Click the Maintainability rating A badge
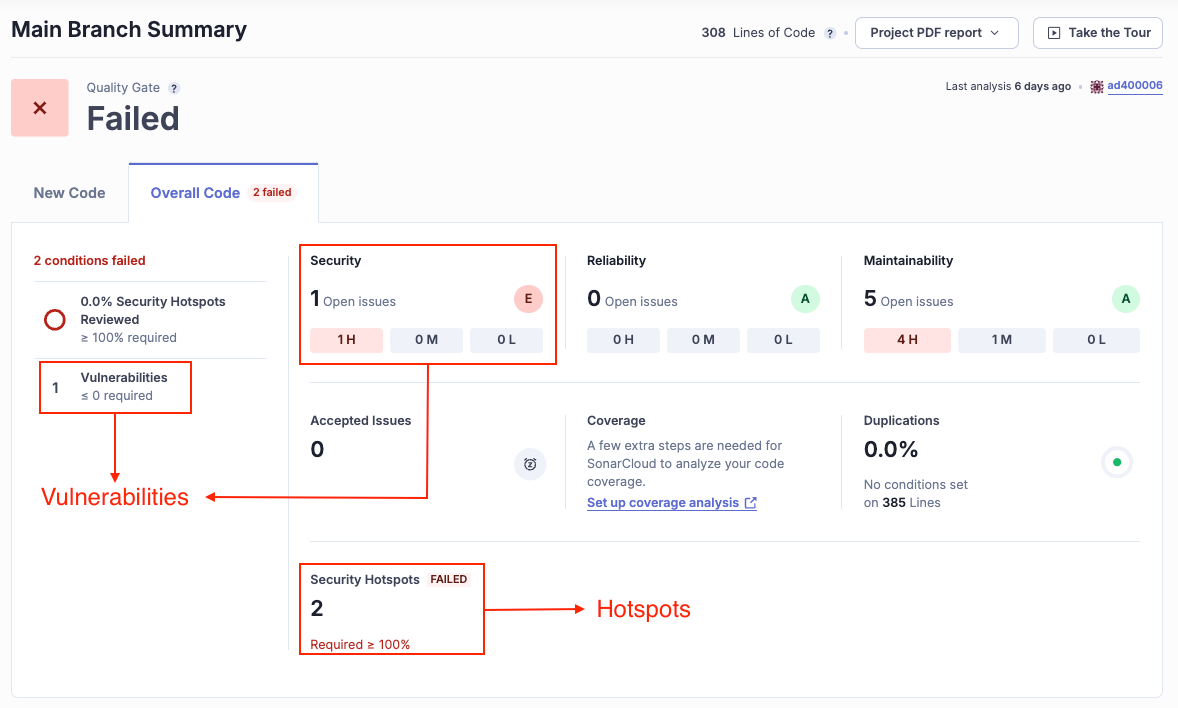1178x708 pixels. (x=1125, y=299)
